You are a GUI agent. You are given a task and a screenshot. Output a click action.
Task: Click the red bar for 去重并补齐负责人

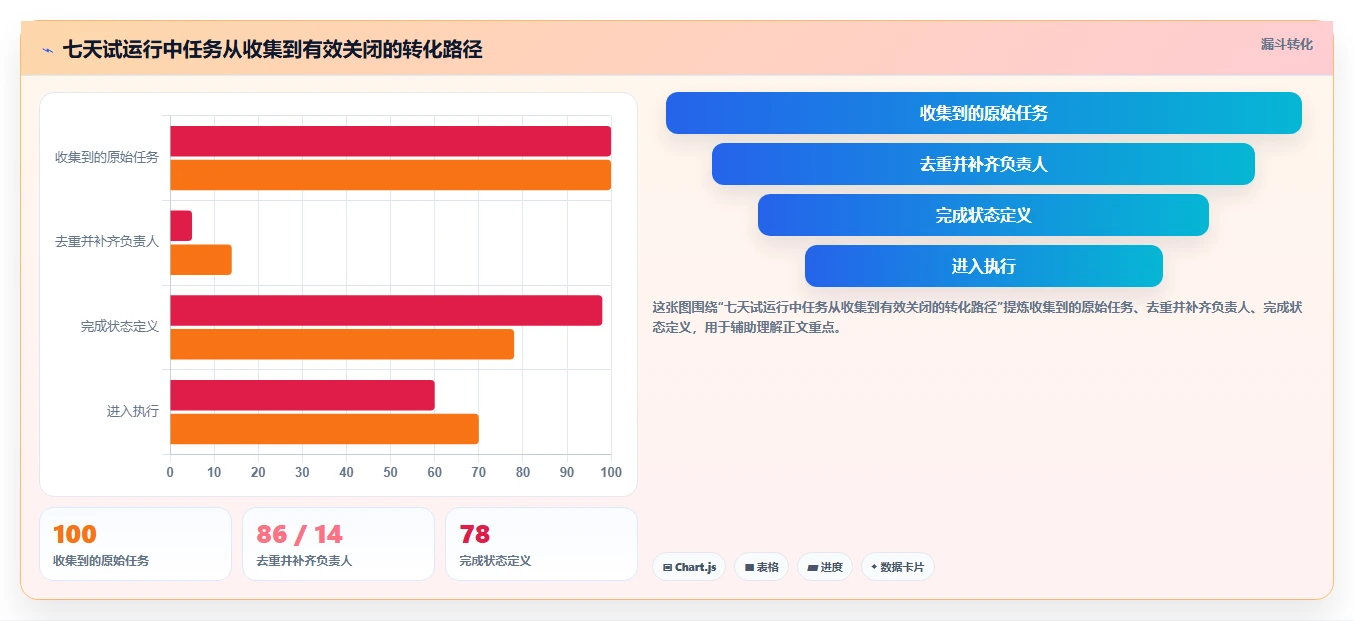coord(181,226)
